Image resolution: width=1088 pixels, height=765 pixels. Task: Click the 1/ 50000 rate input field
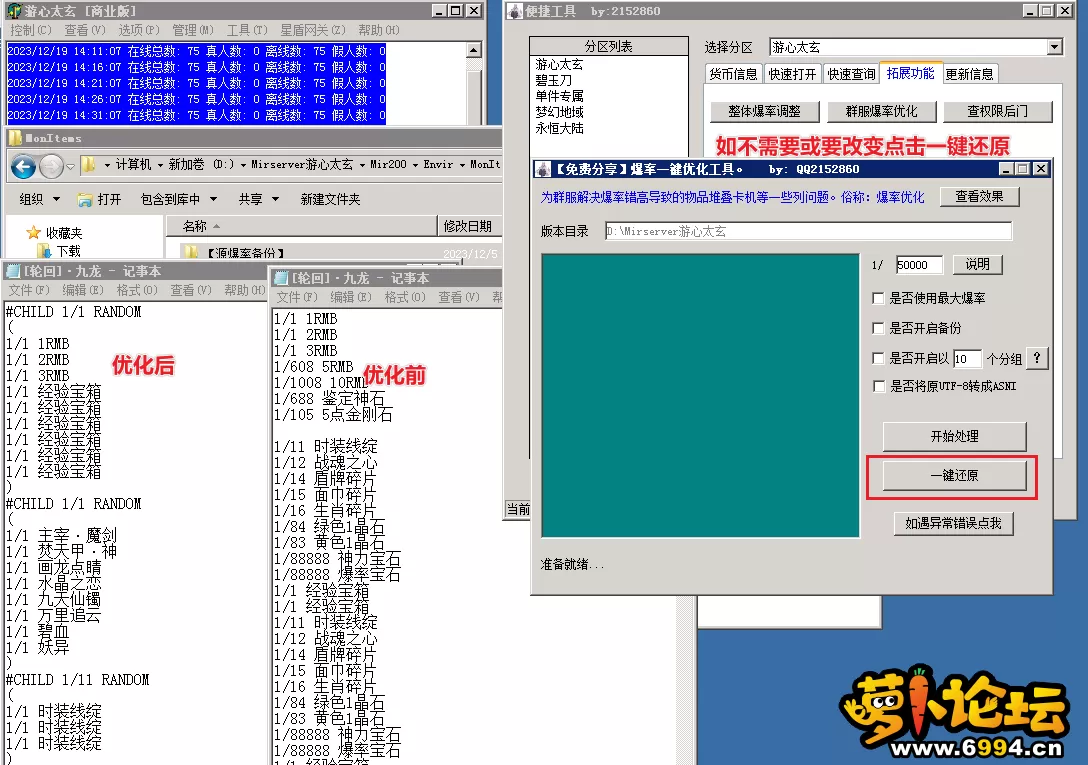click(919, 264)
